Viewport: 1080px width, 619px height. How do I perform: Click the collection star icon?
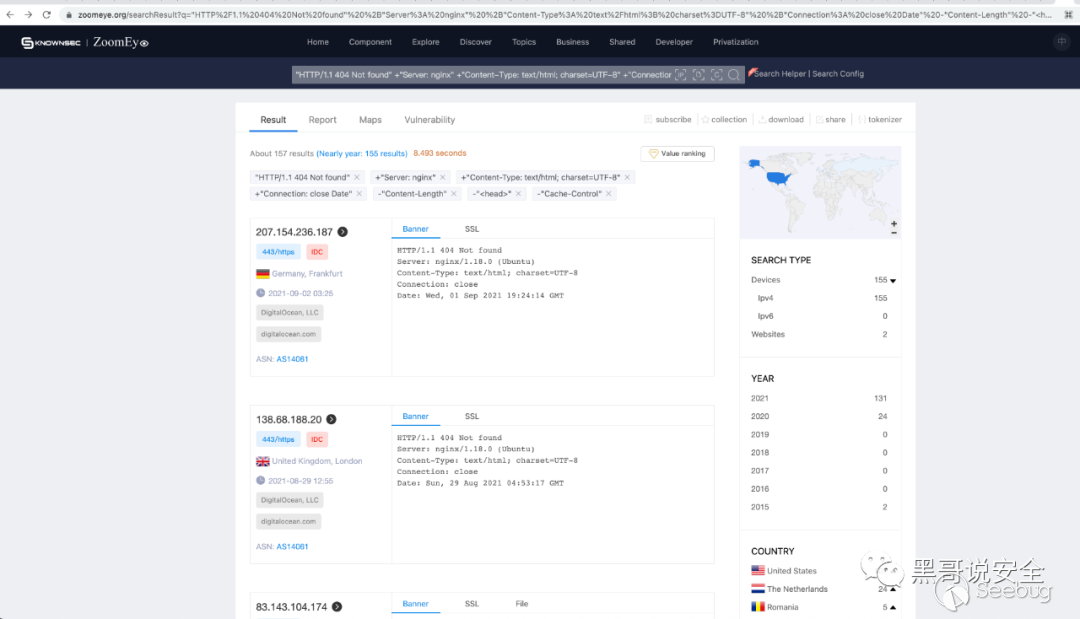[x=705, y=120]
